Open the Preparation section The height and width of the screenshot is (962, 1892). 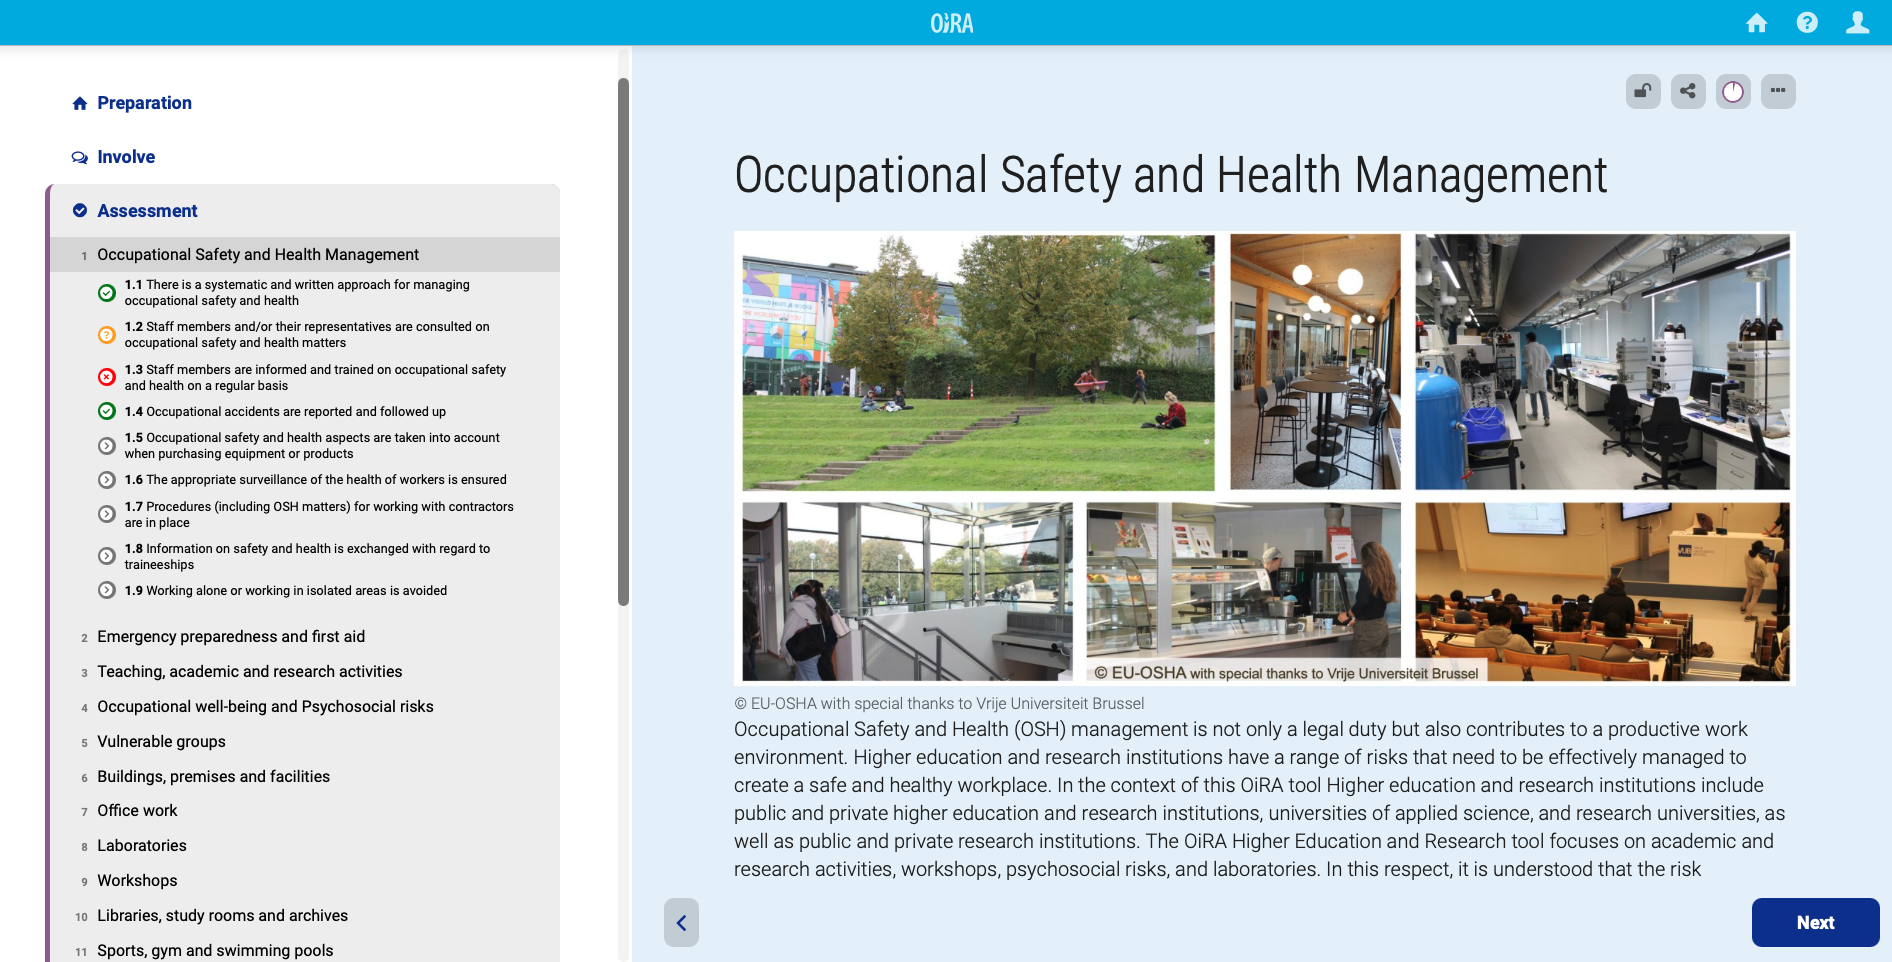tap(144, 103)
